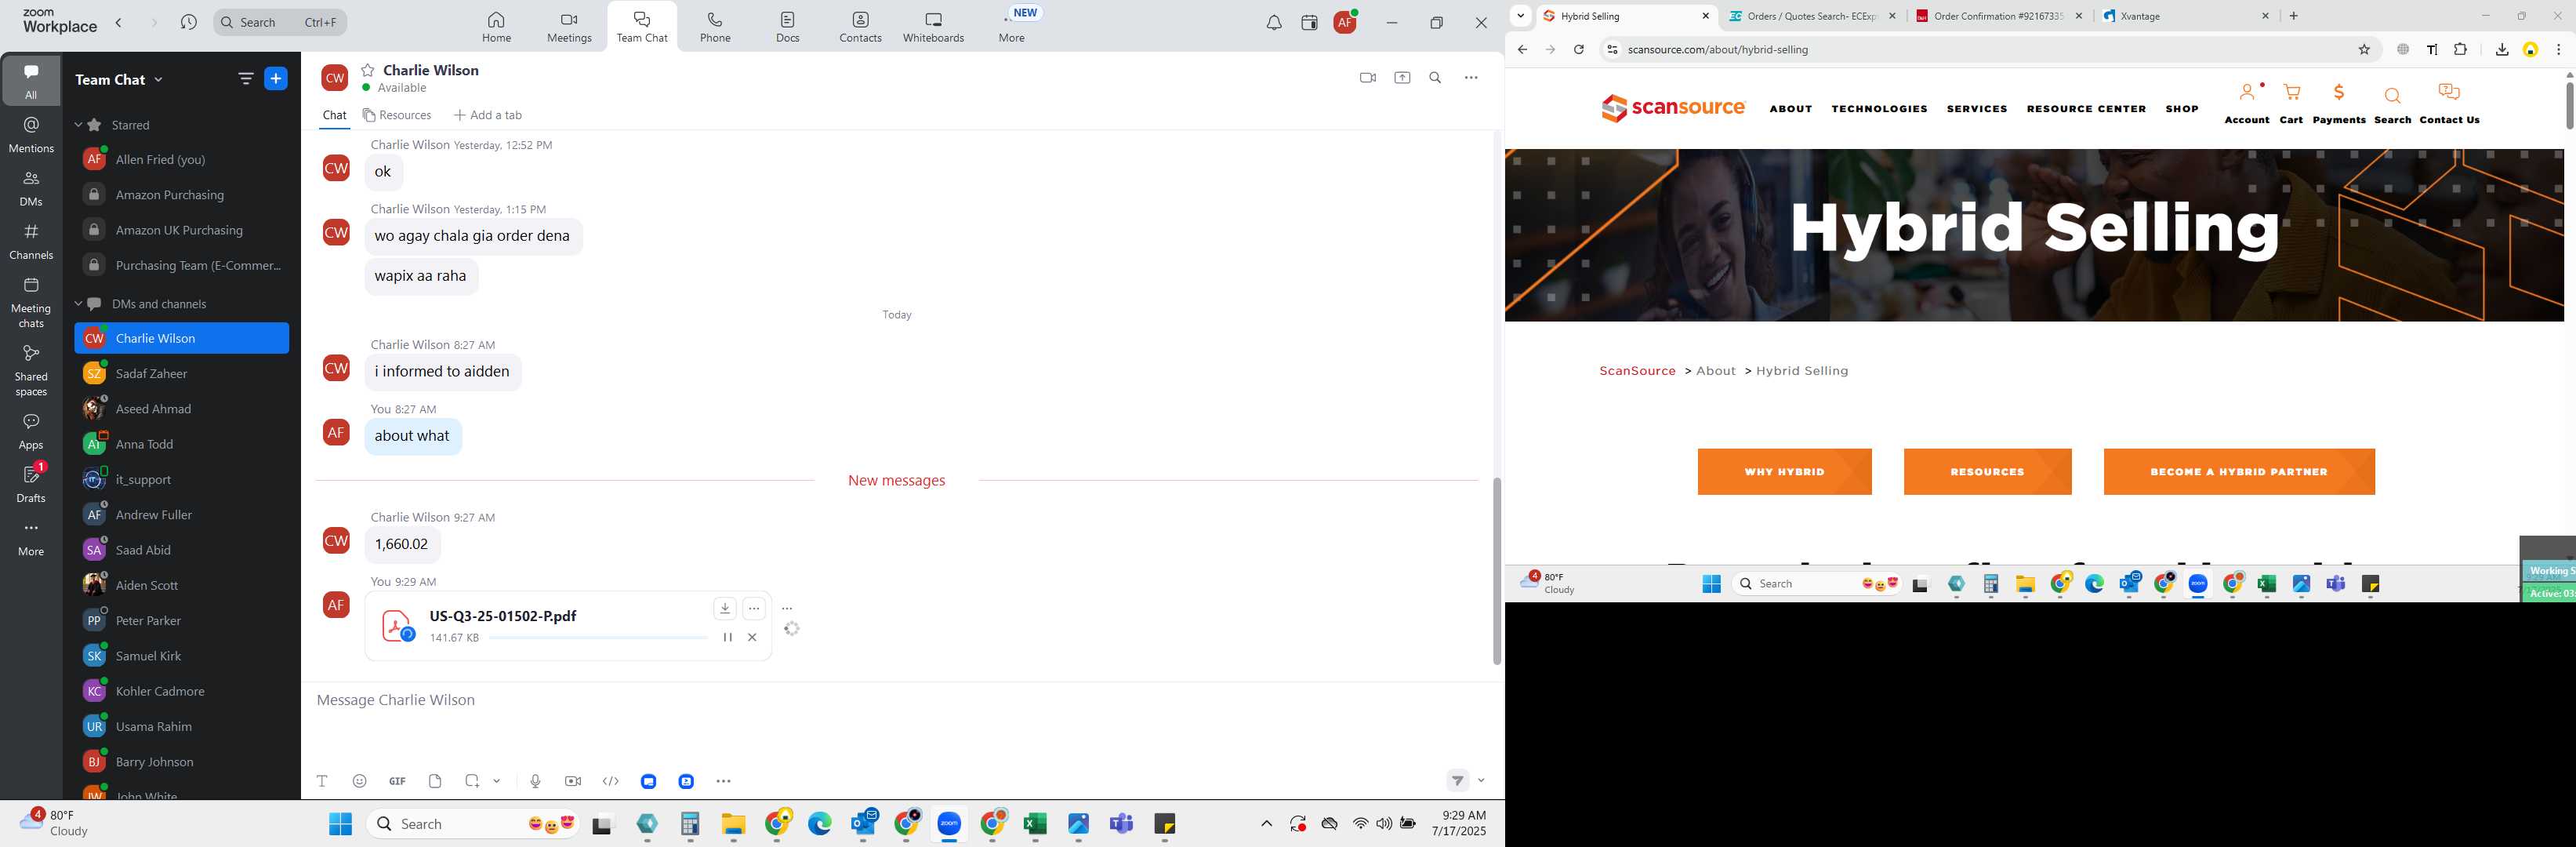The width and height of the screenshot is (2576, 847).
Task: Open Shared spaces in sidebar
Action: (31, 370)
